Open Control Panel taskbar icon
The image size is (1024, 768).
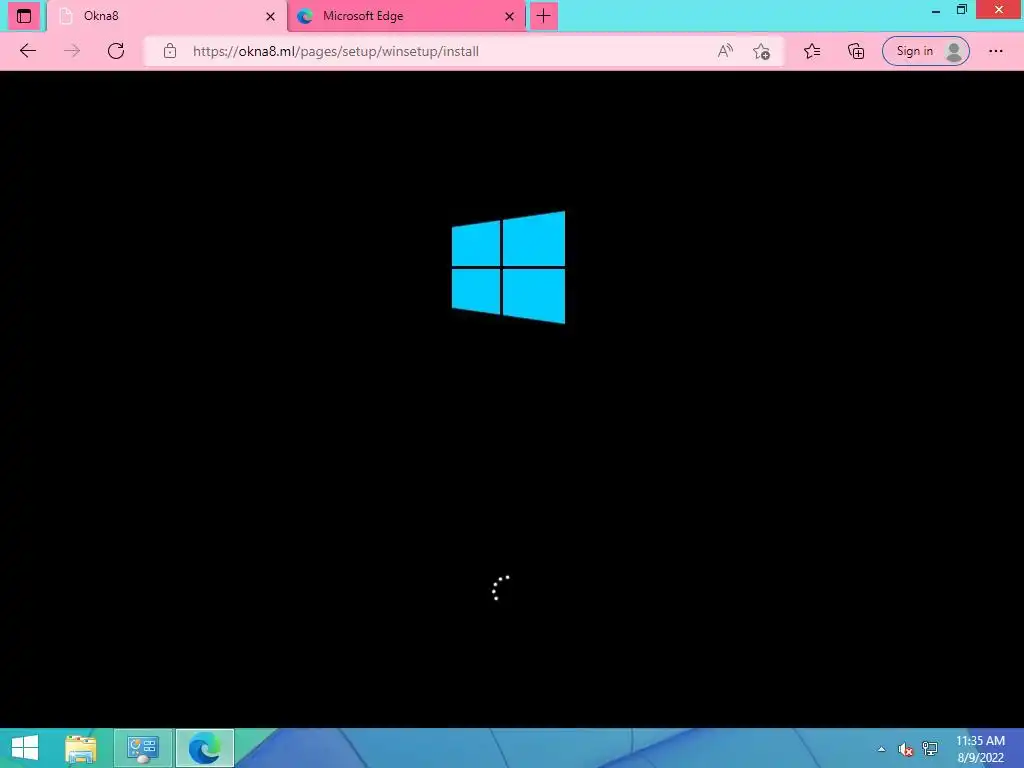click(x=143, y=748)
